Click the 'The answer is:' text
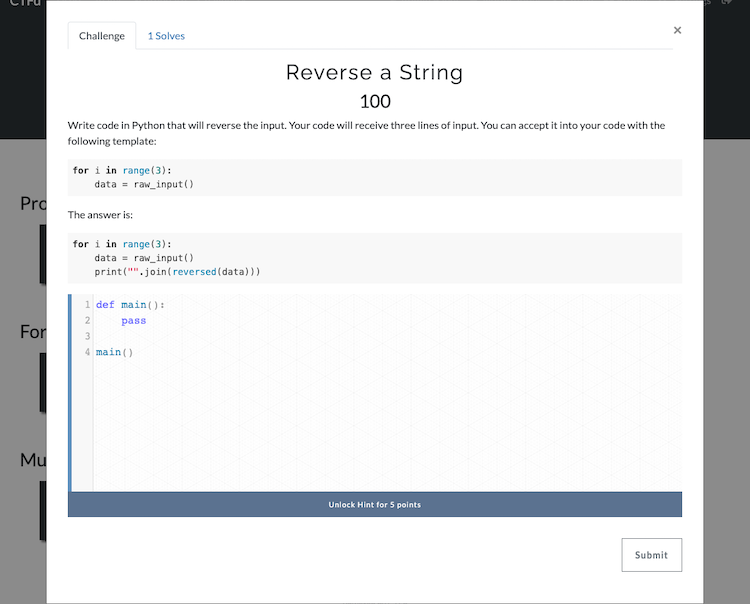750x604 pixels. click(x=100, y=215)
